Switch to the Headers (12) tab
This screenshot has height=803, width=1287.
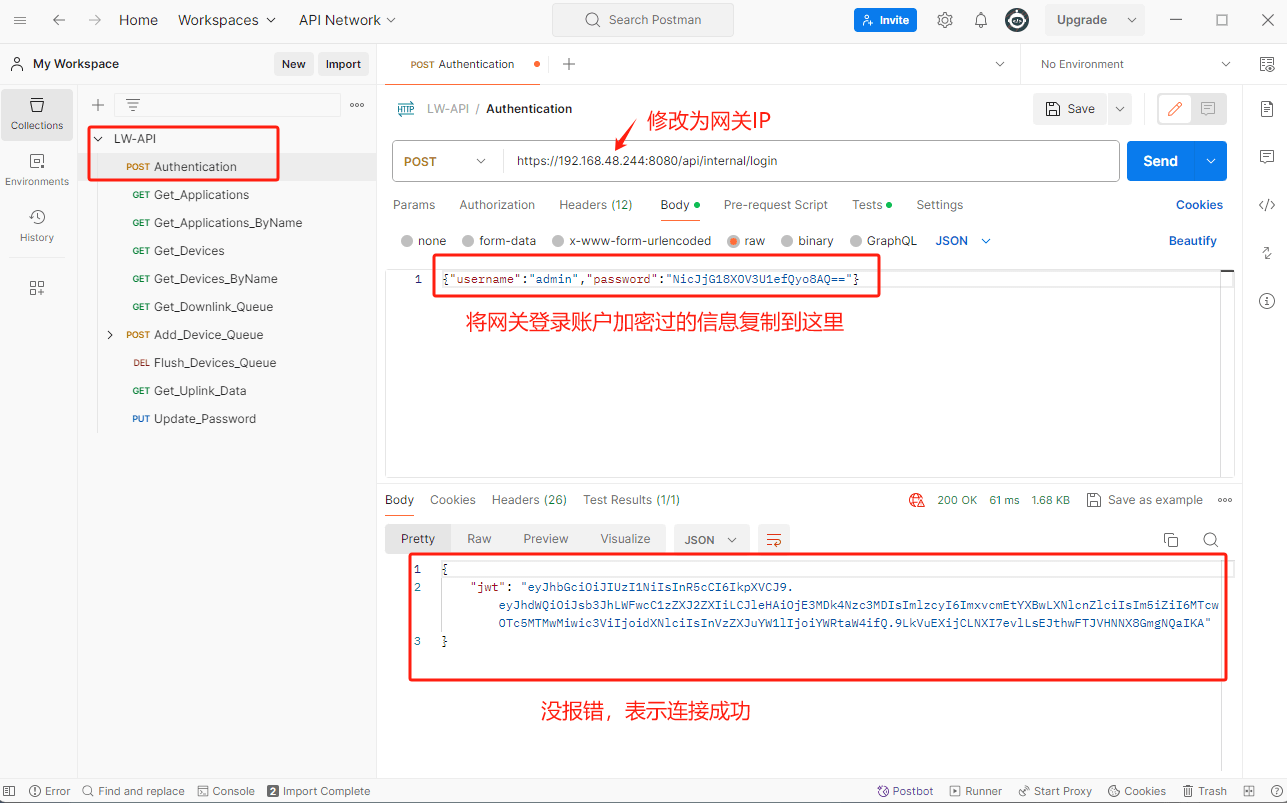(596, 205)
